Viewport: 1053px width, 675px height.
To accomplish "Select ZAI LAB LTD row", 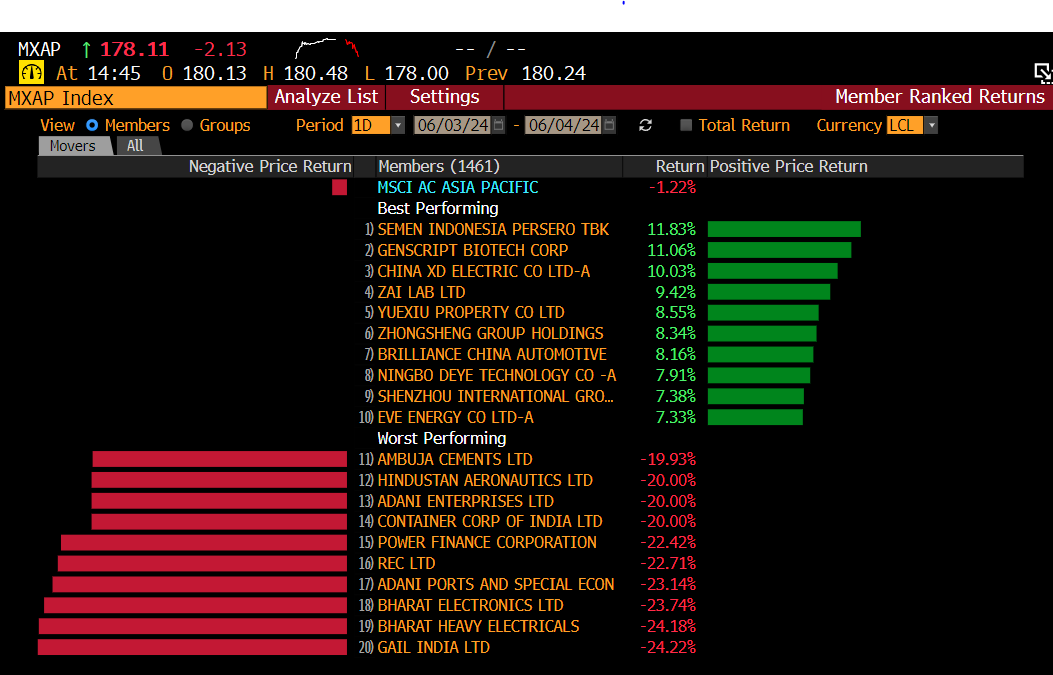I will [x=421, y=292].
